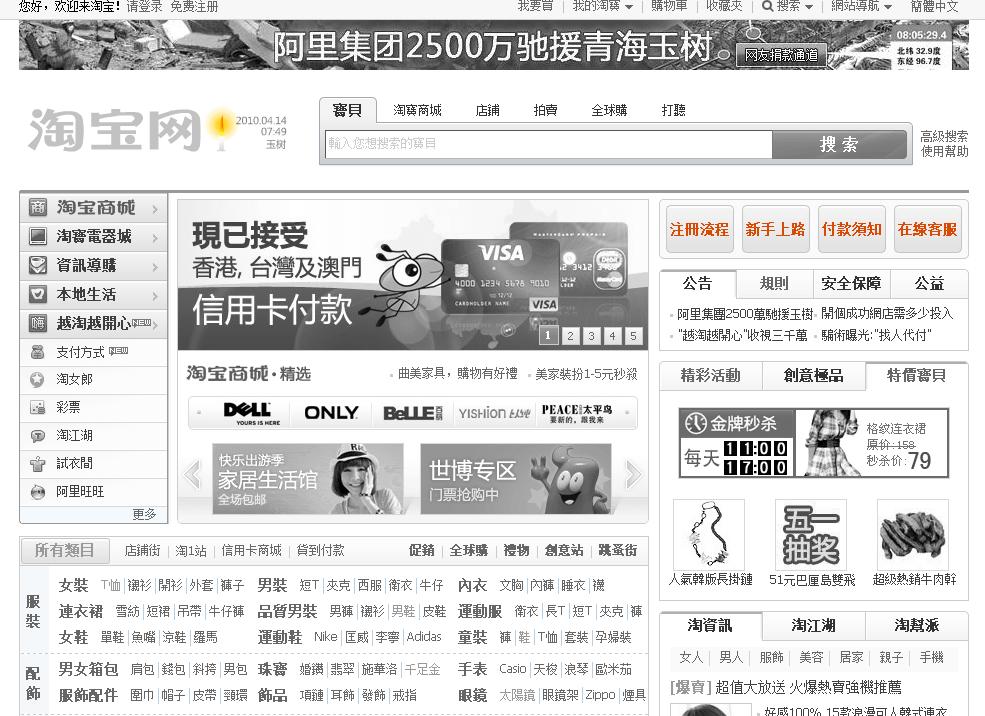Select the 全球購 search tab

[x=609, y=111]
